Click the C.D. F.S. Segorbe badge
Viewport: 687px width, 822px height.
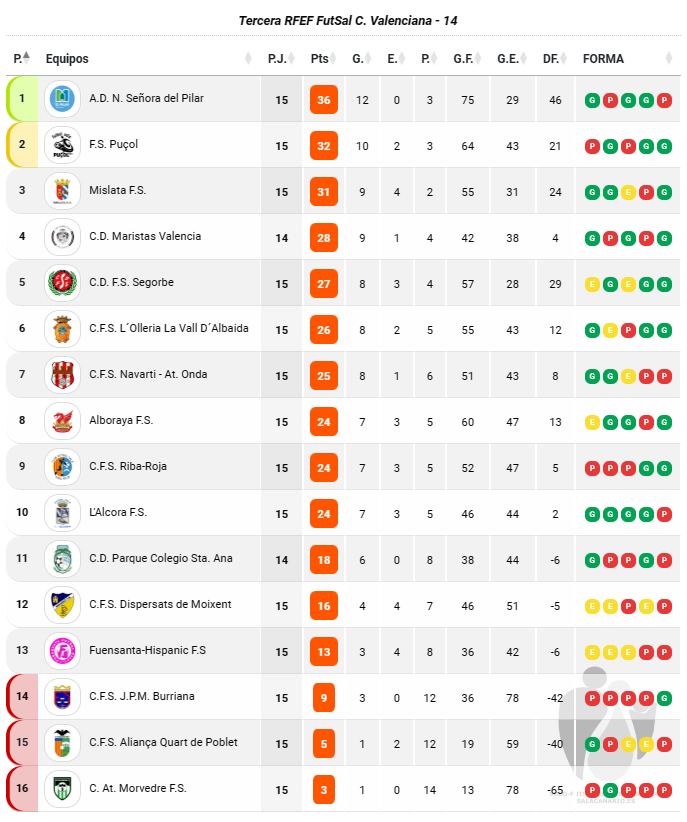(x=62, y=283)
